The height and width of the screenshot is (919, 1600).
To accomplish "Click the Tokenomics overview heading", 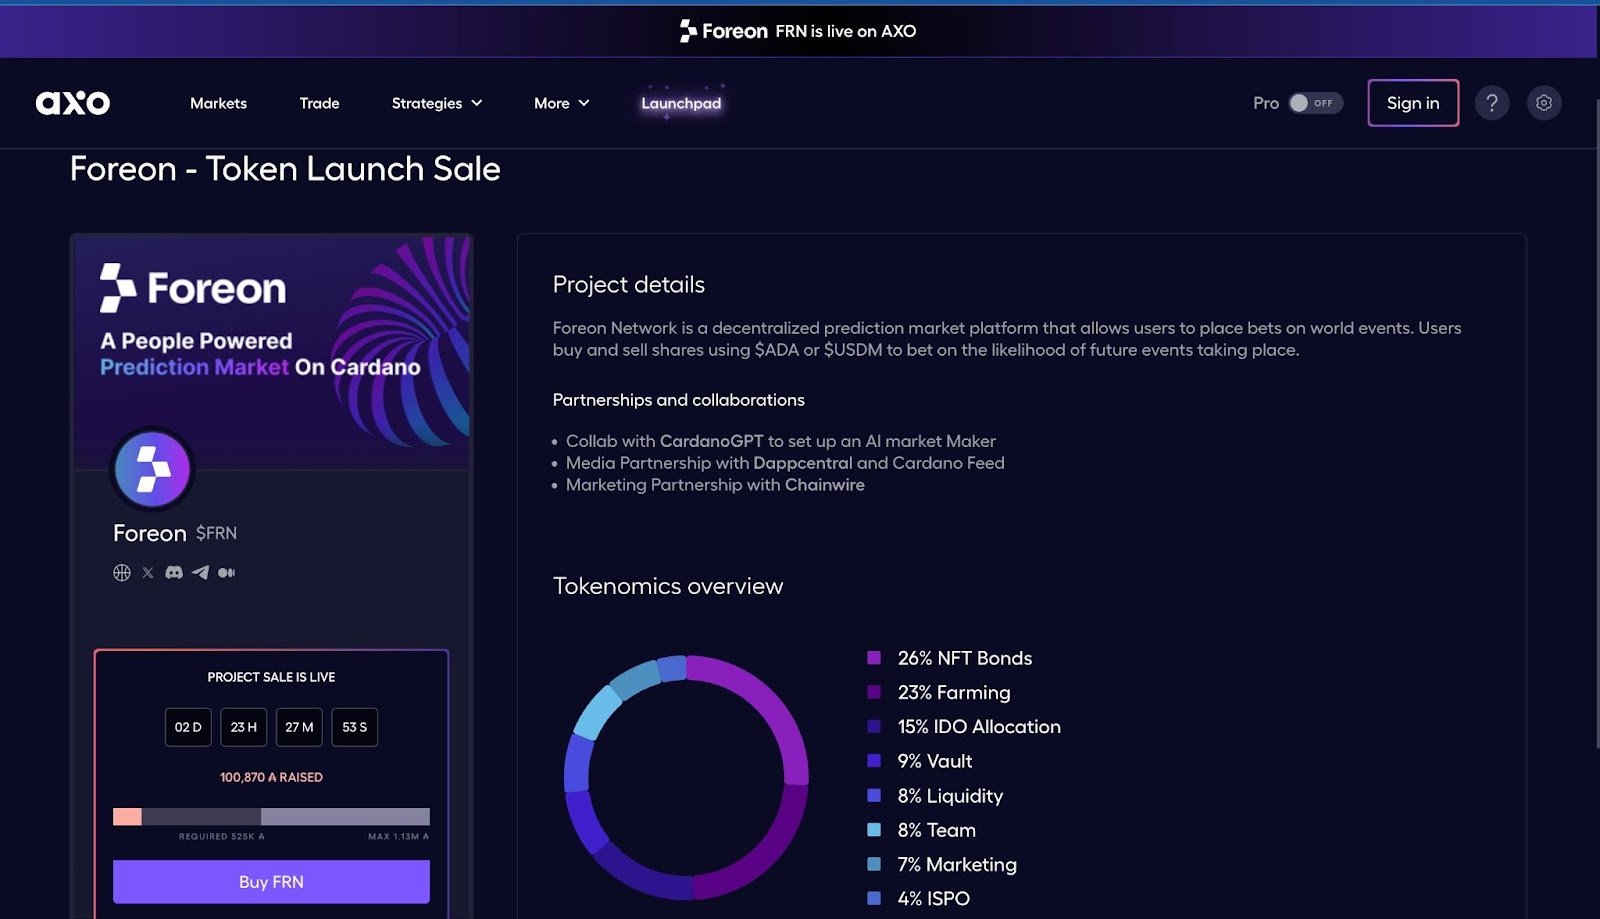I will pyautogui.click(x=668, y=586).
